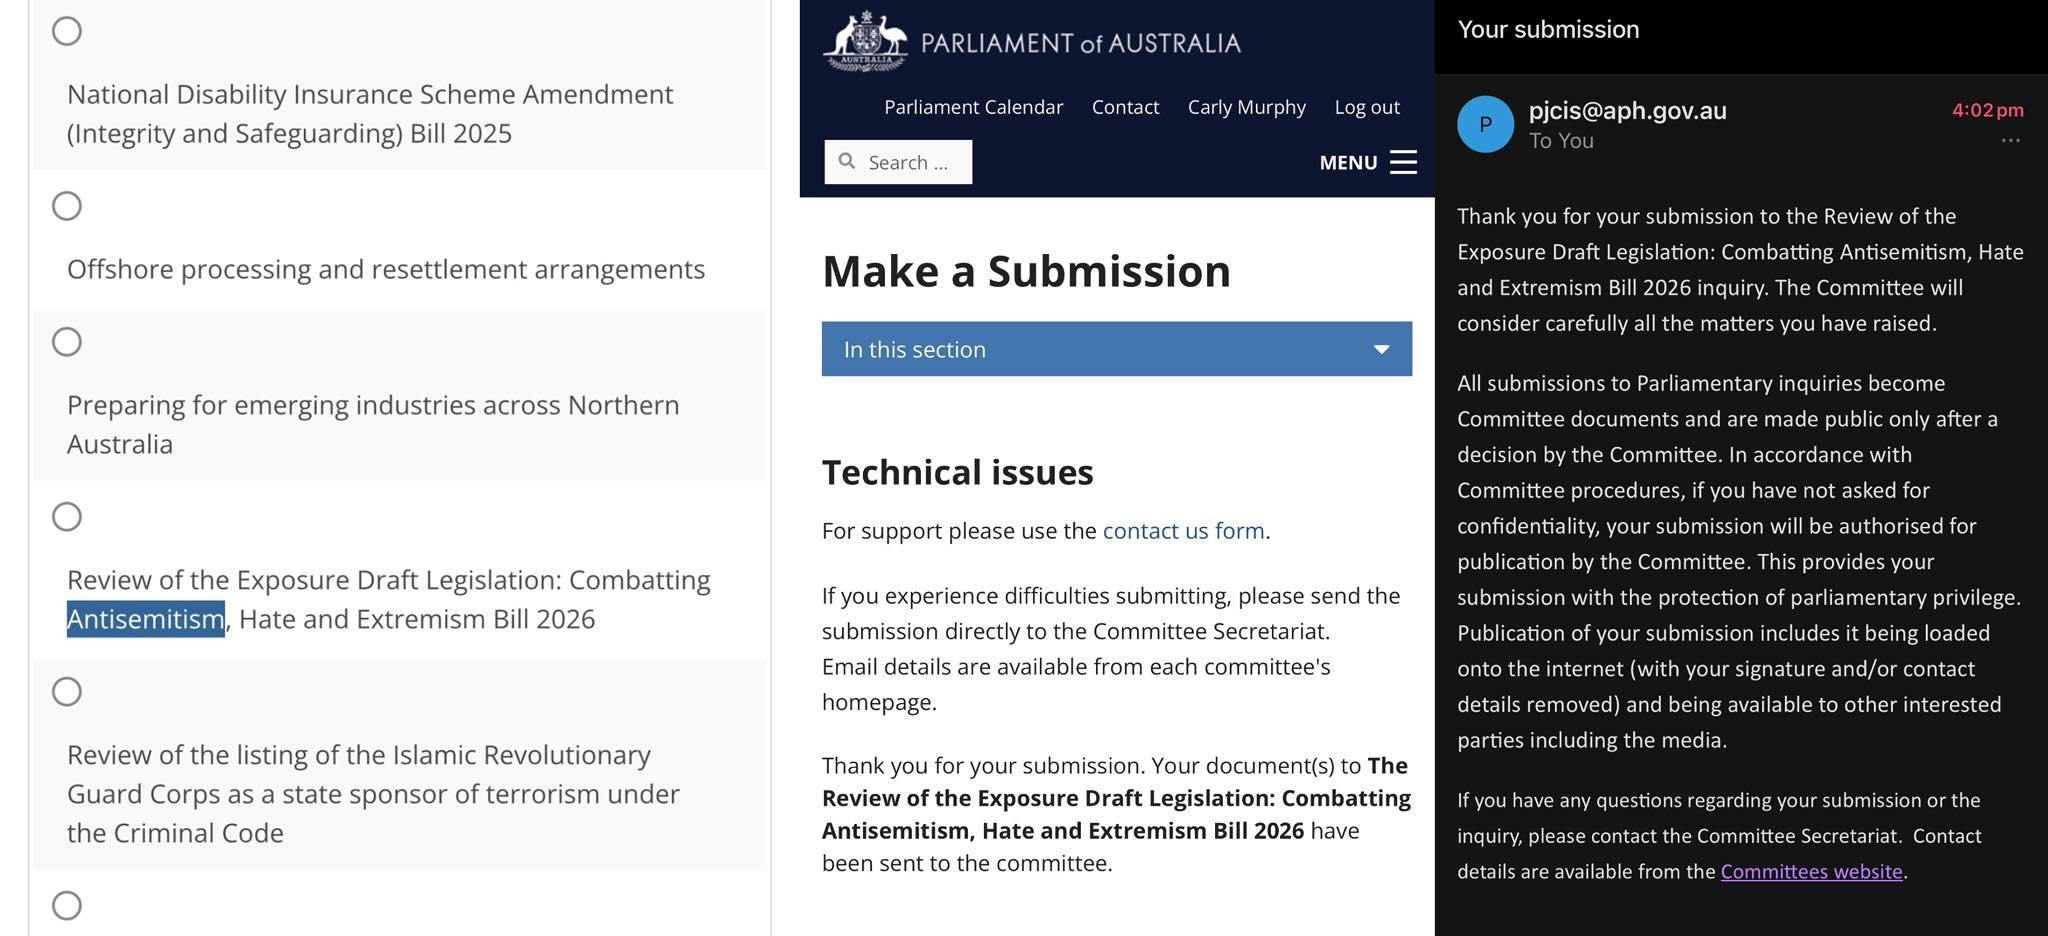This screenshot has width=2048, height=936.
Task: Open the email three-dots options
Action: [2010, 140]
